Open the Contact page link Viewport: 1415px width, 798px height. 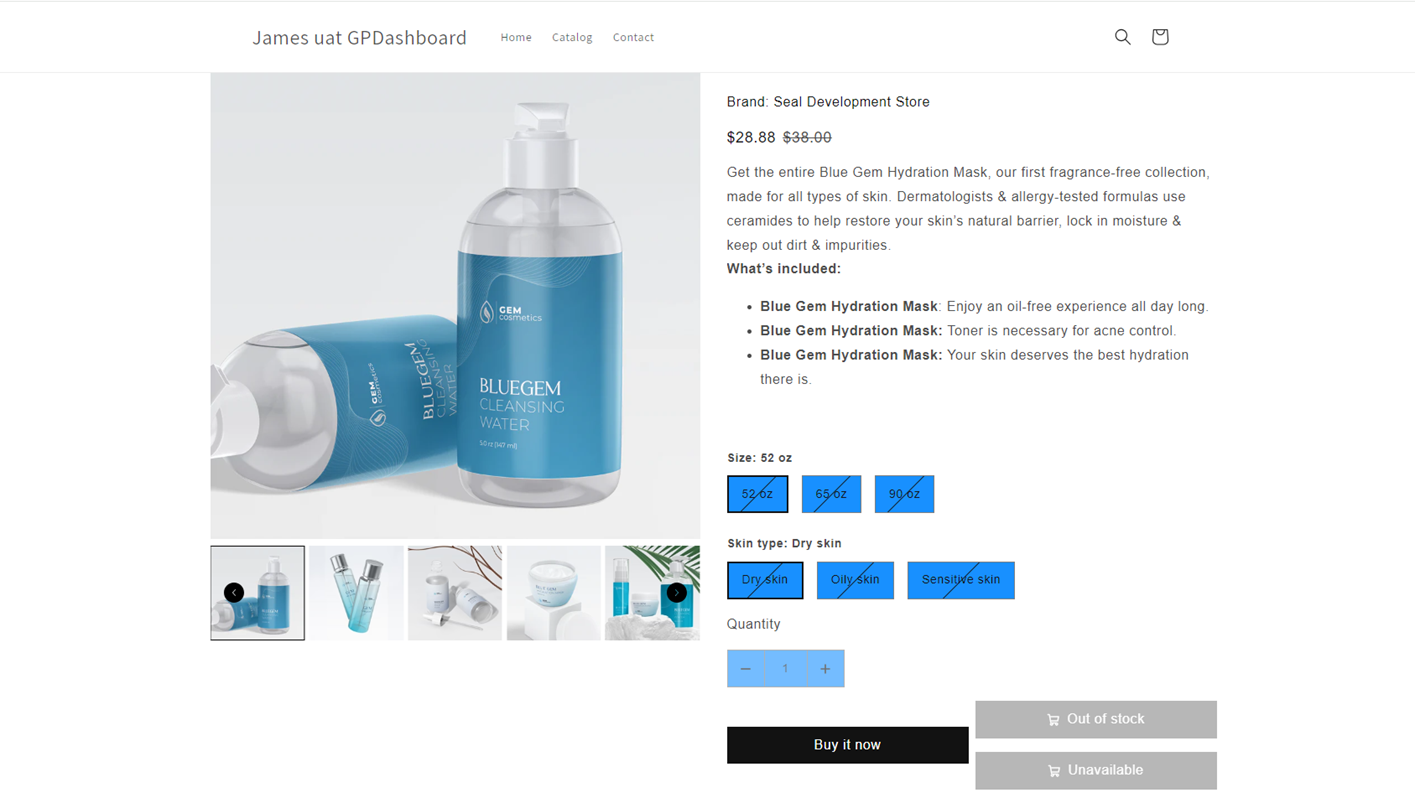click(x=633, y=37)
